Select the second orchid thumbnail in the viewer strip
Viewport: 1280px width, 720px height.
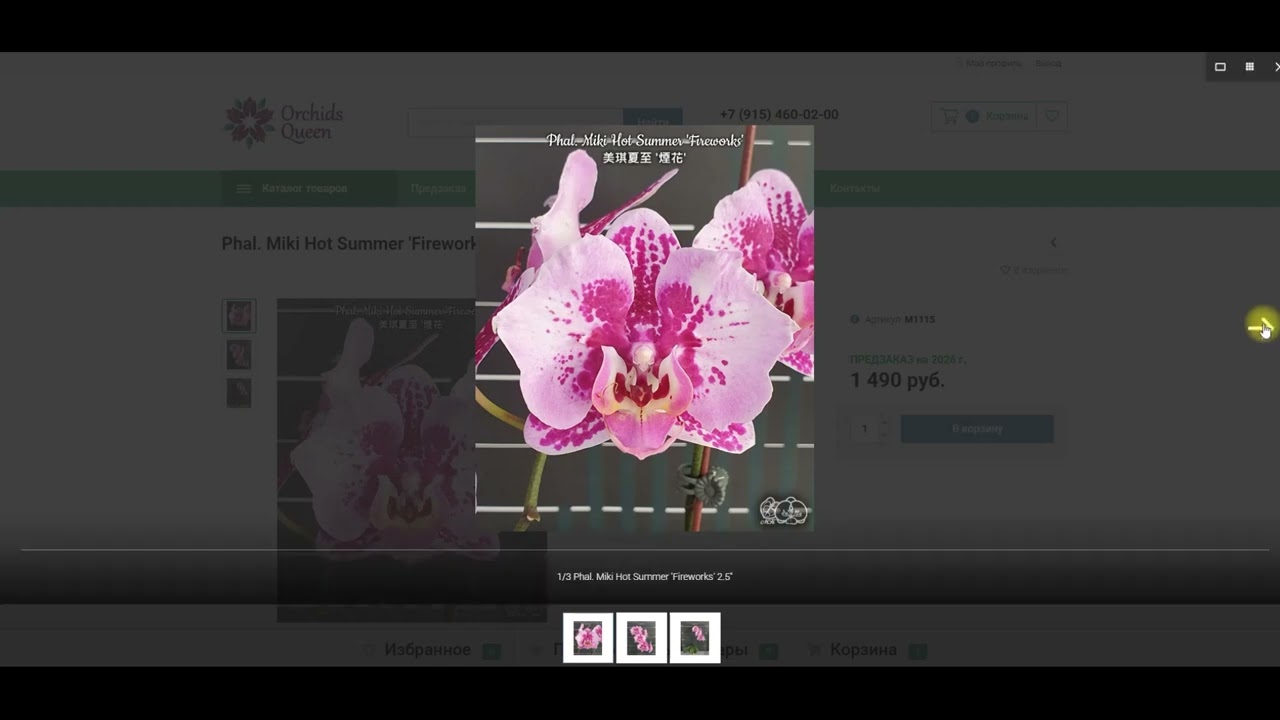[x=641, y=637]
